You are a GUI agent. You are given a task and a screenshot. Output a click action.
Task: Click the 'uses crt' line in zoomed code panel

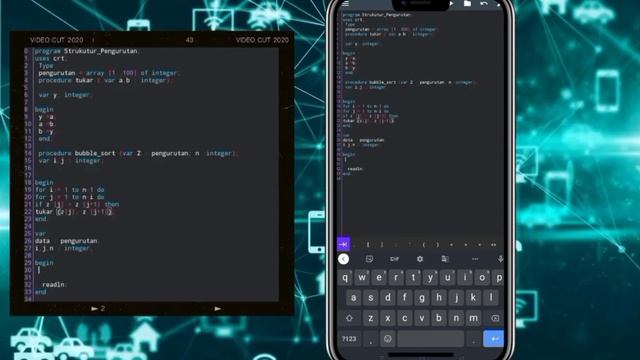click(50, 58)
